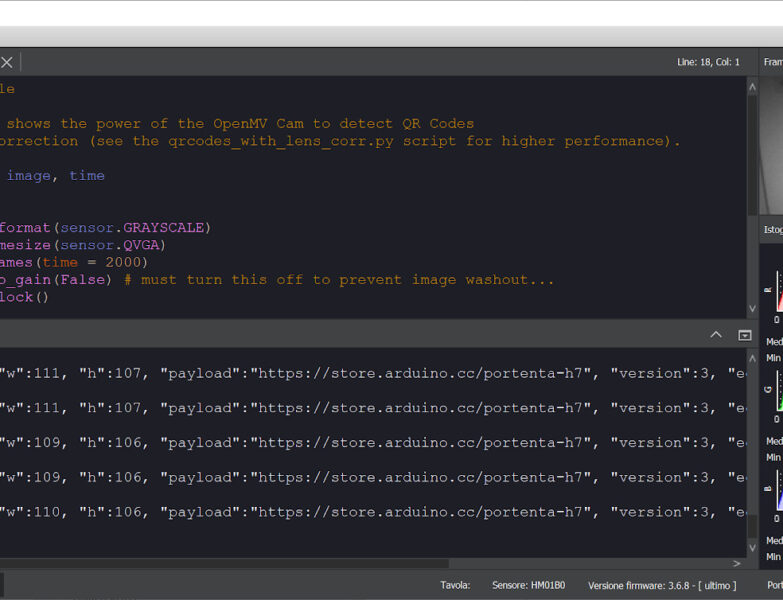
Task: Click the Line 18, Col 1 indicator
Action: coord(708,62)
